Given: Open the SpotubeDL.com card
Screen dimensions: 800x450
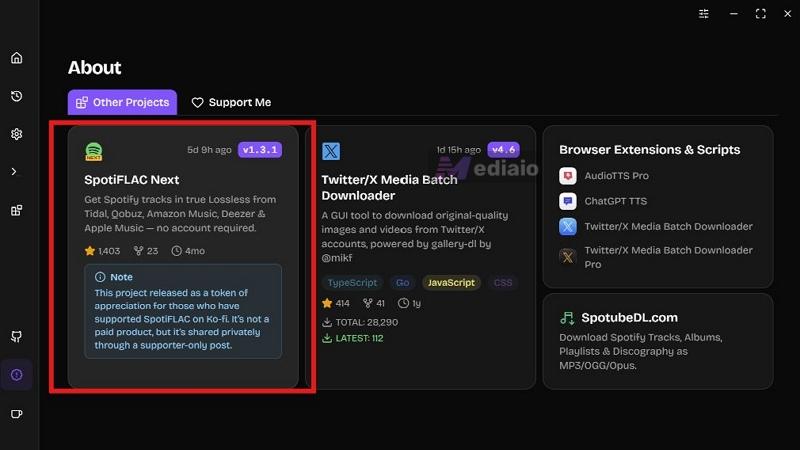Looking at the screenshot, I should [658, 341].
